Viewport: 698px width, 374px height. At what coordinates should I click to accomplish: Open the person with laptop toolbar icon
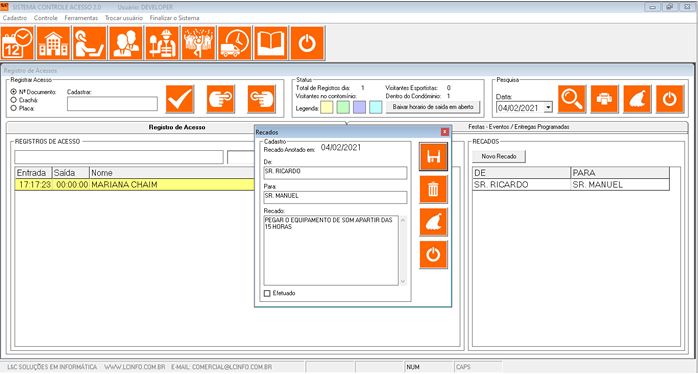89,43
